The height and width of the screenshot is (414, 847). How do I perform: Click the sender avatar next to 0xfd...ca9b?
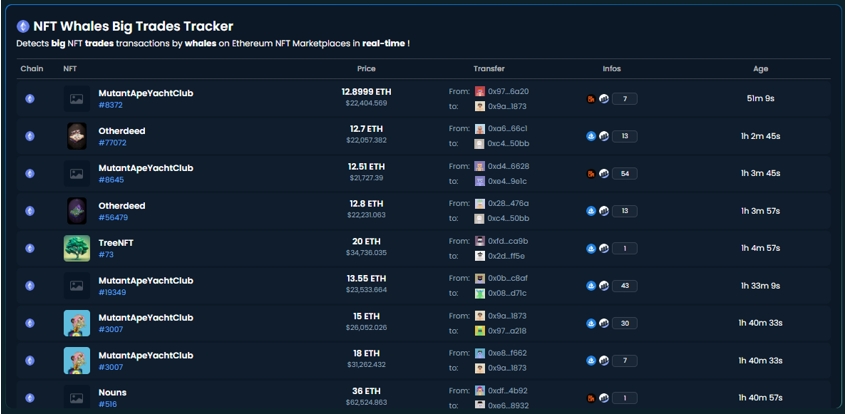480,241
